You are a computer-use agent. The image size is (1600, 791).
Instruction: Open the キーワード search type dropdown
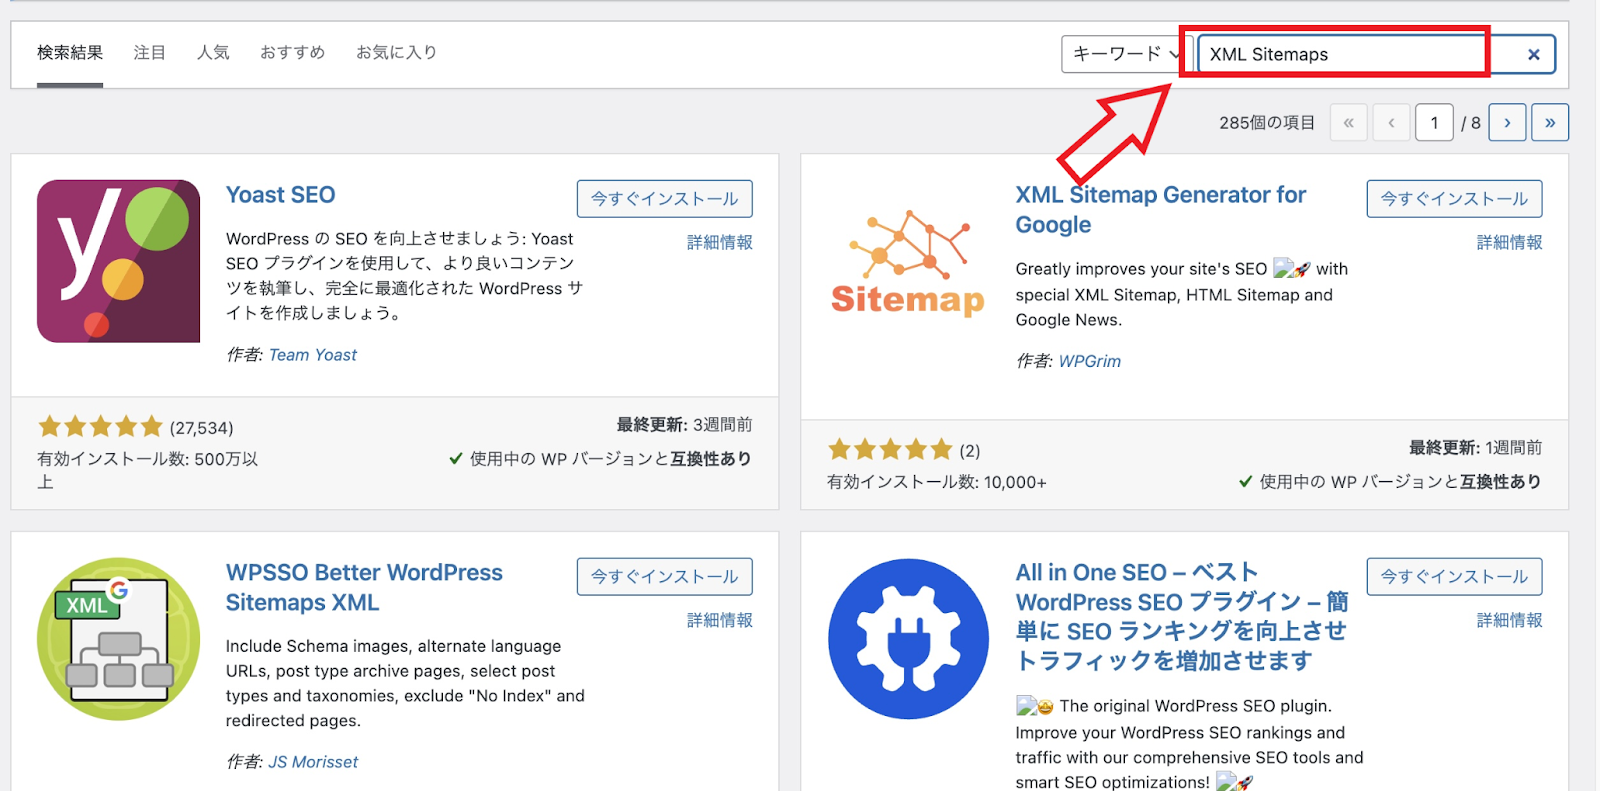(x=1126, y=54)
